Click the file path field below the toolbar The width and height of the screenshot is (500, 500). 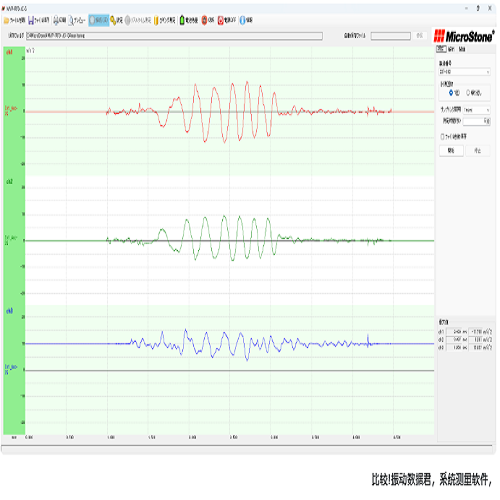coord(174,36)
